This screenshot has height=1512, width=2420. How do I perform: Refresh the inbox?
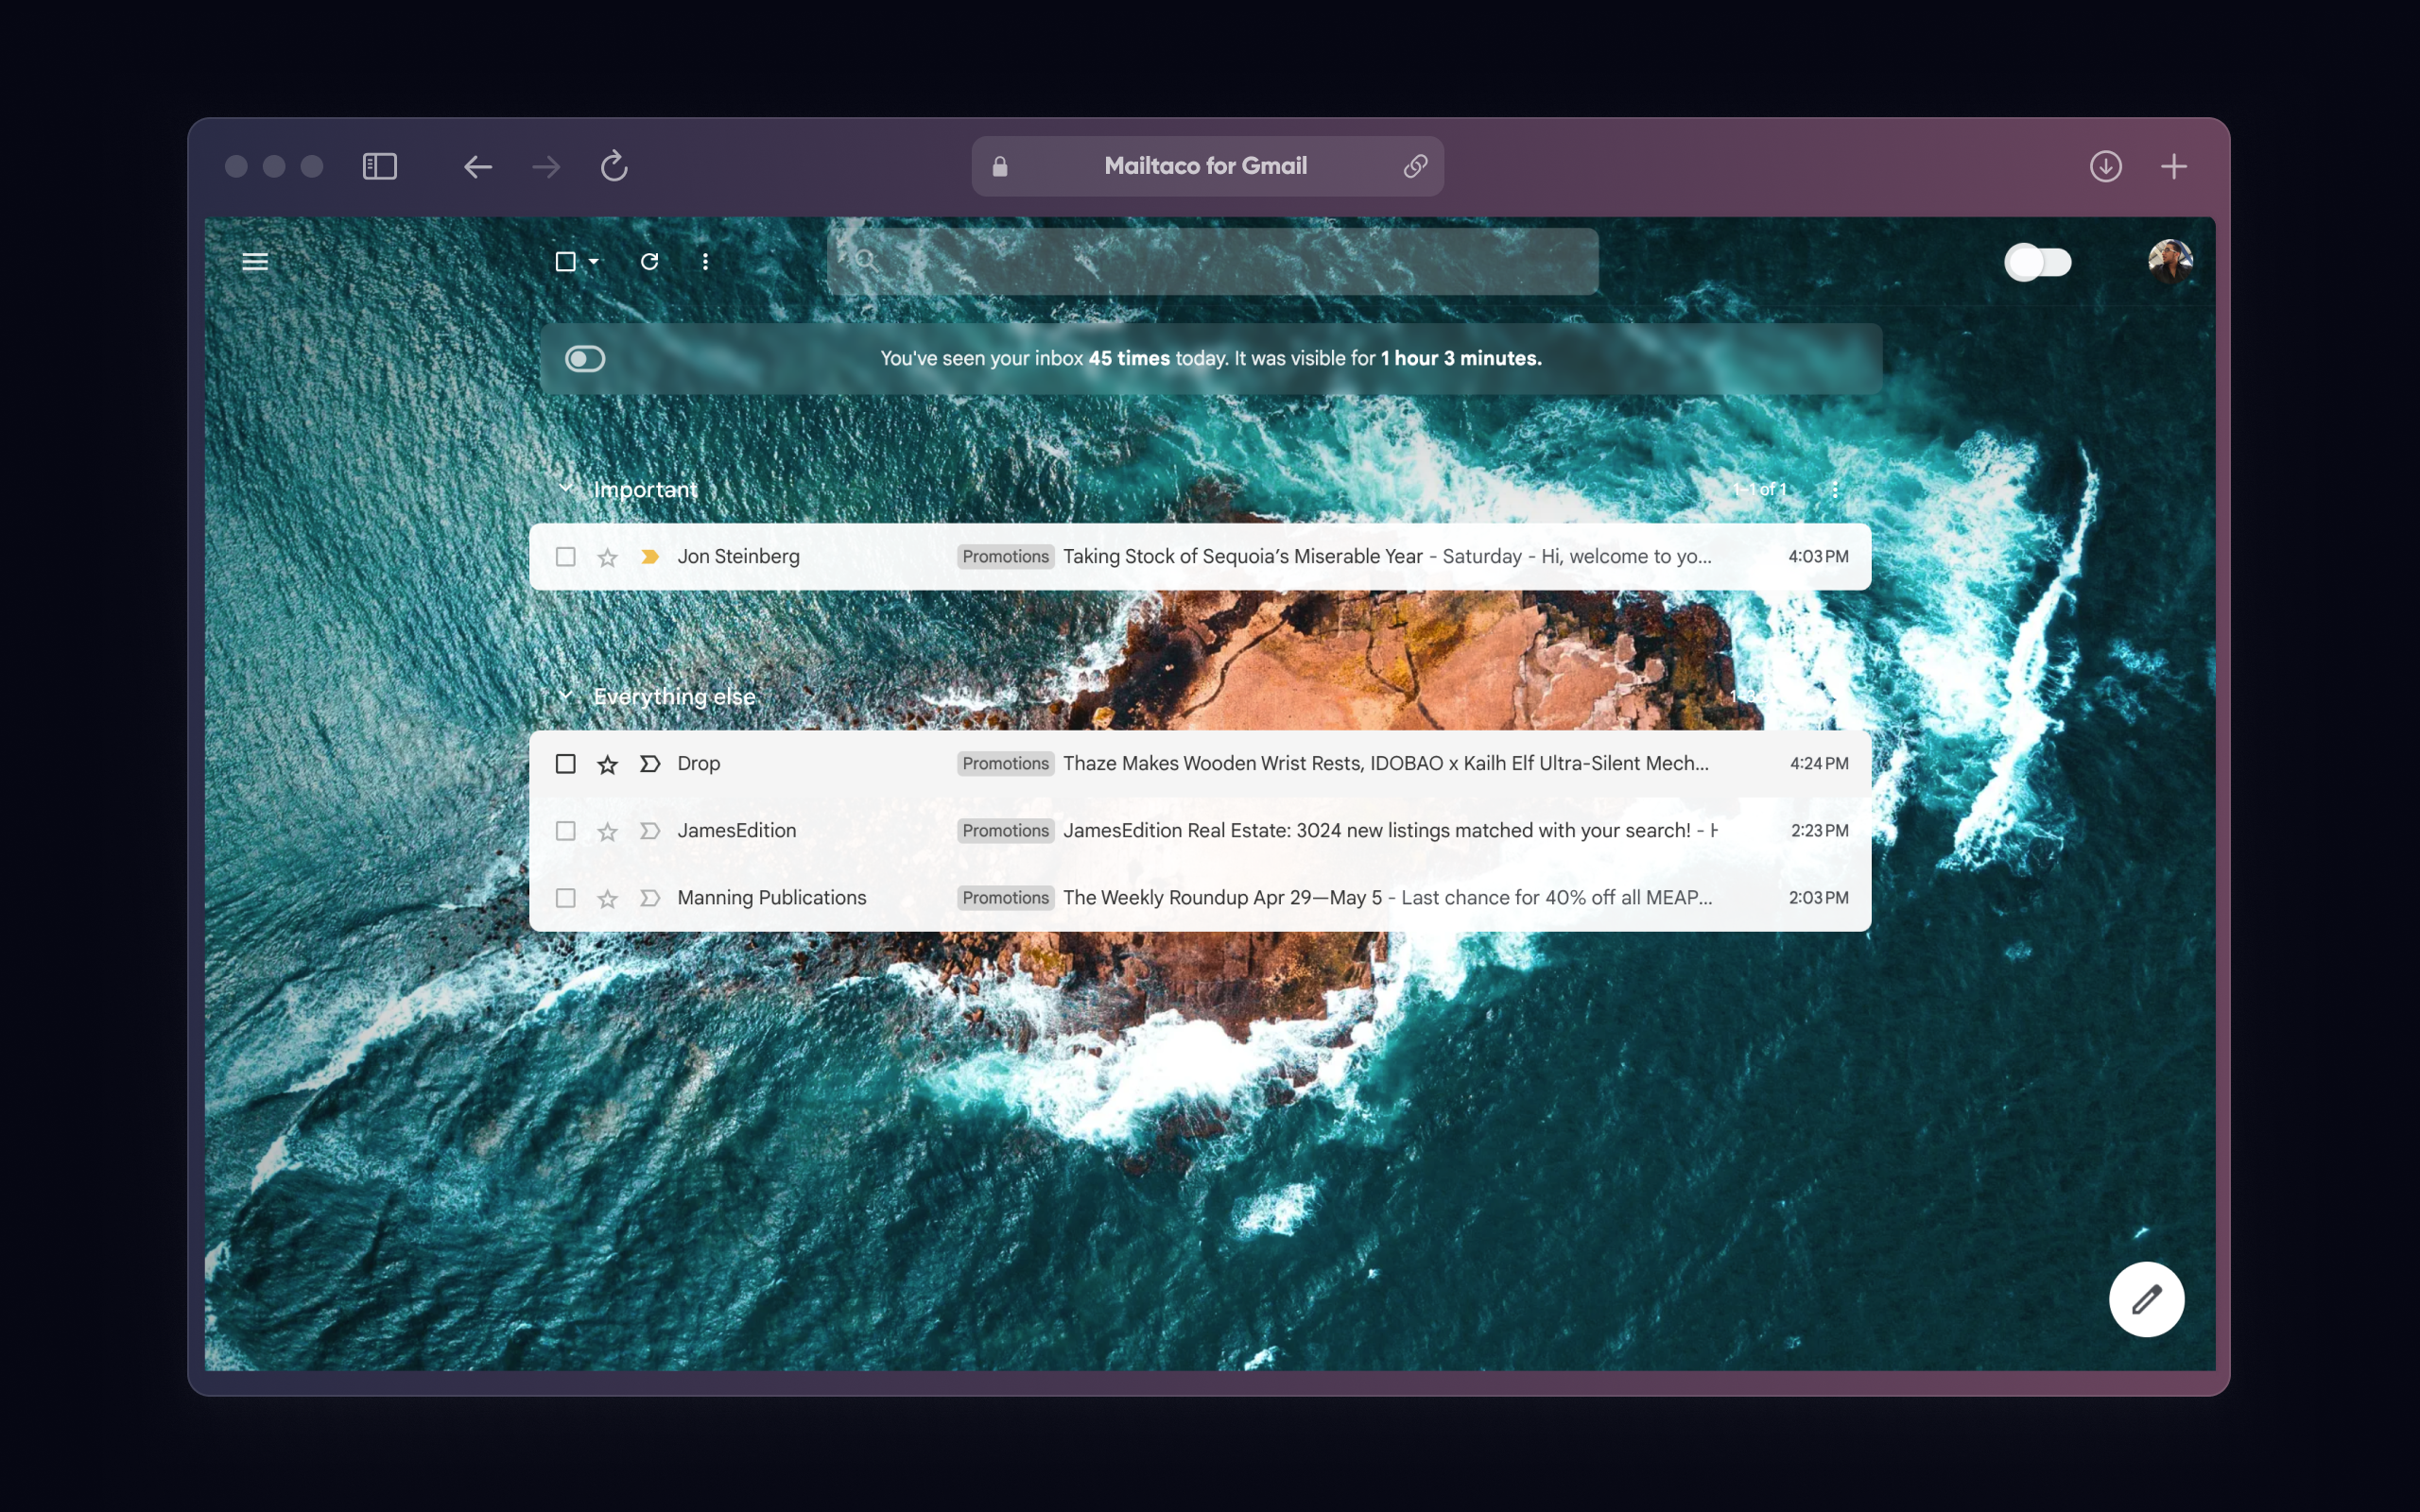pyautogui.click(x=649, y=261)
